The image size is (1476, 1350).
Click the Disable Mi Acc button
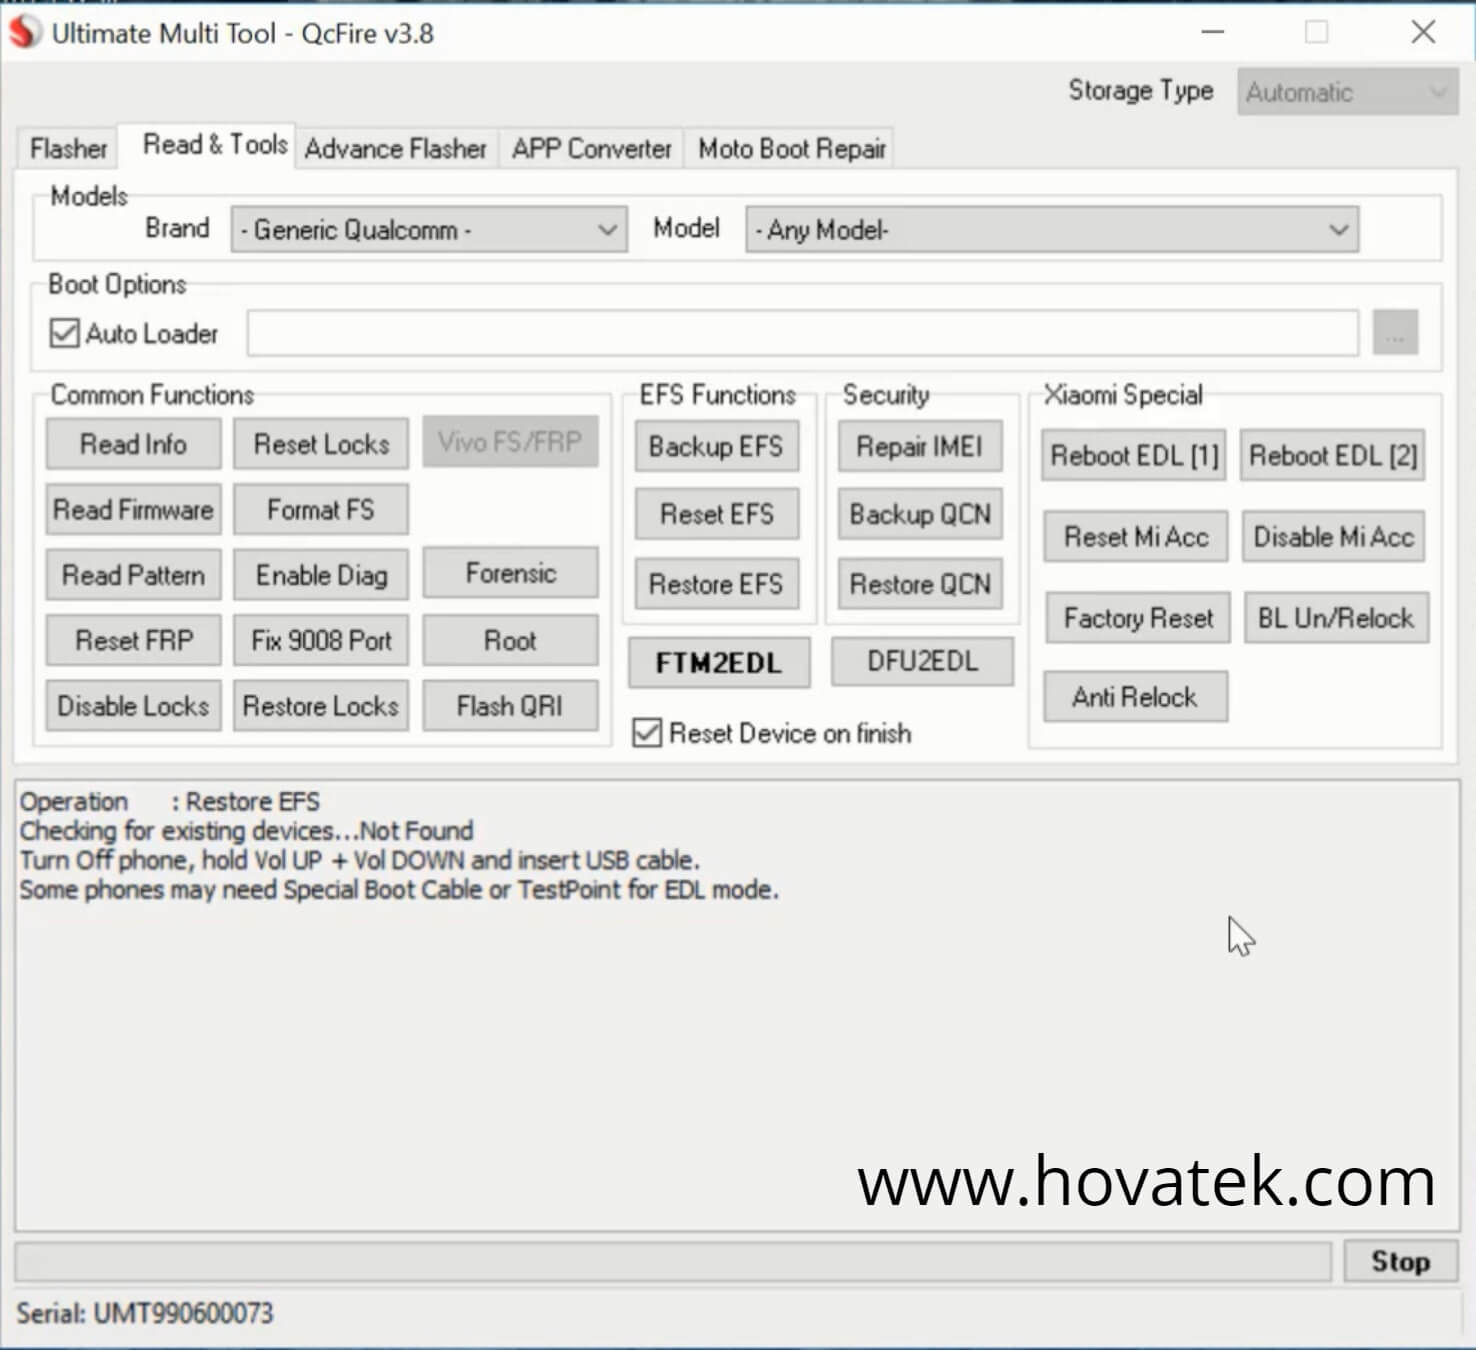tap(1333, 537)
